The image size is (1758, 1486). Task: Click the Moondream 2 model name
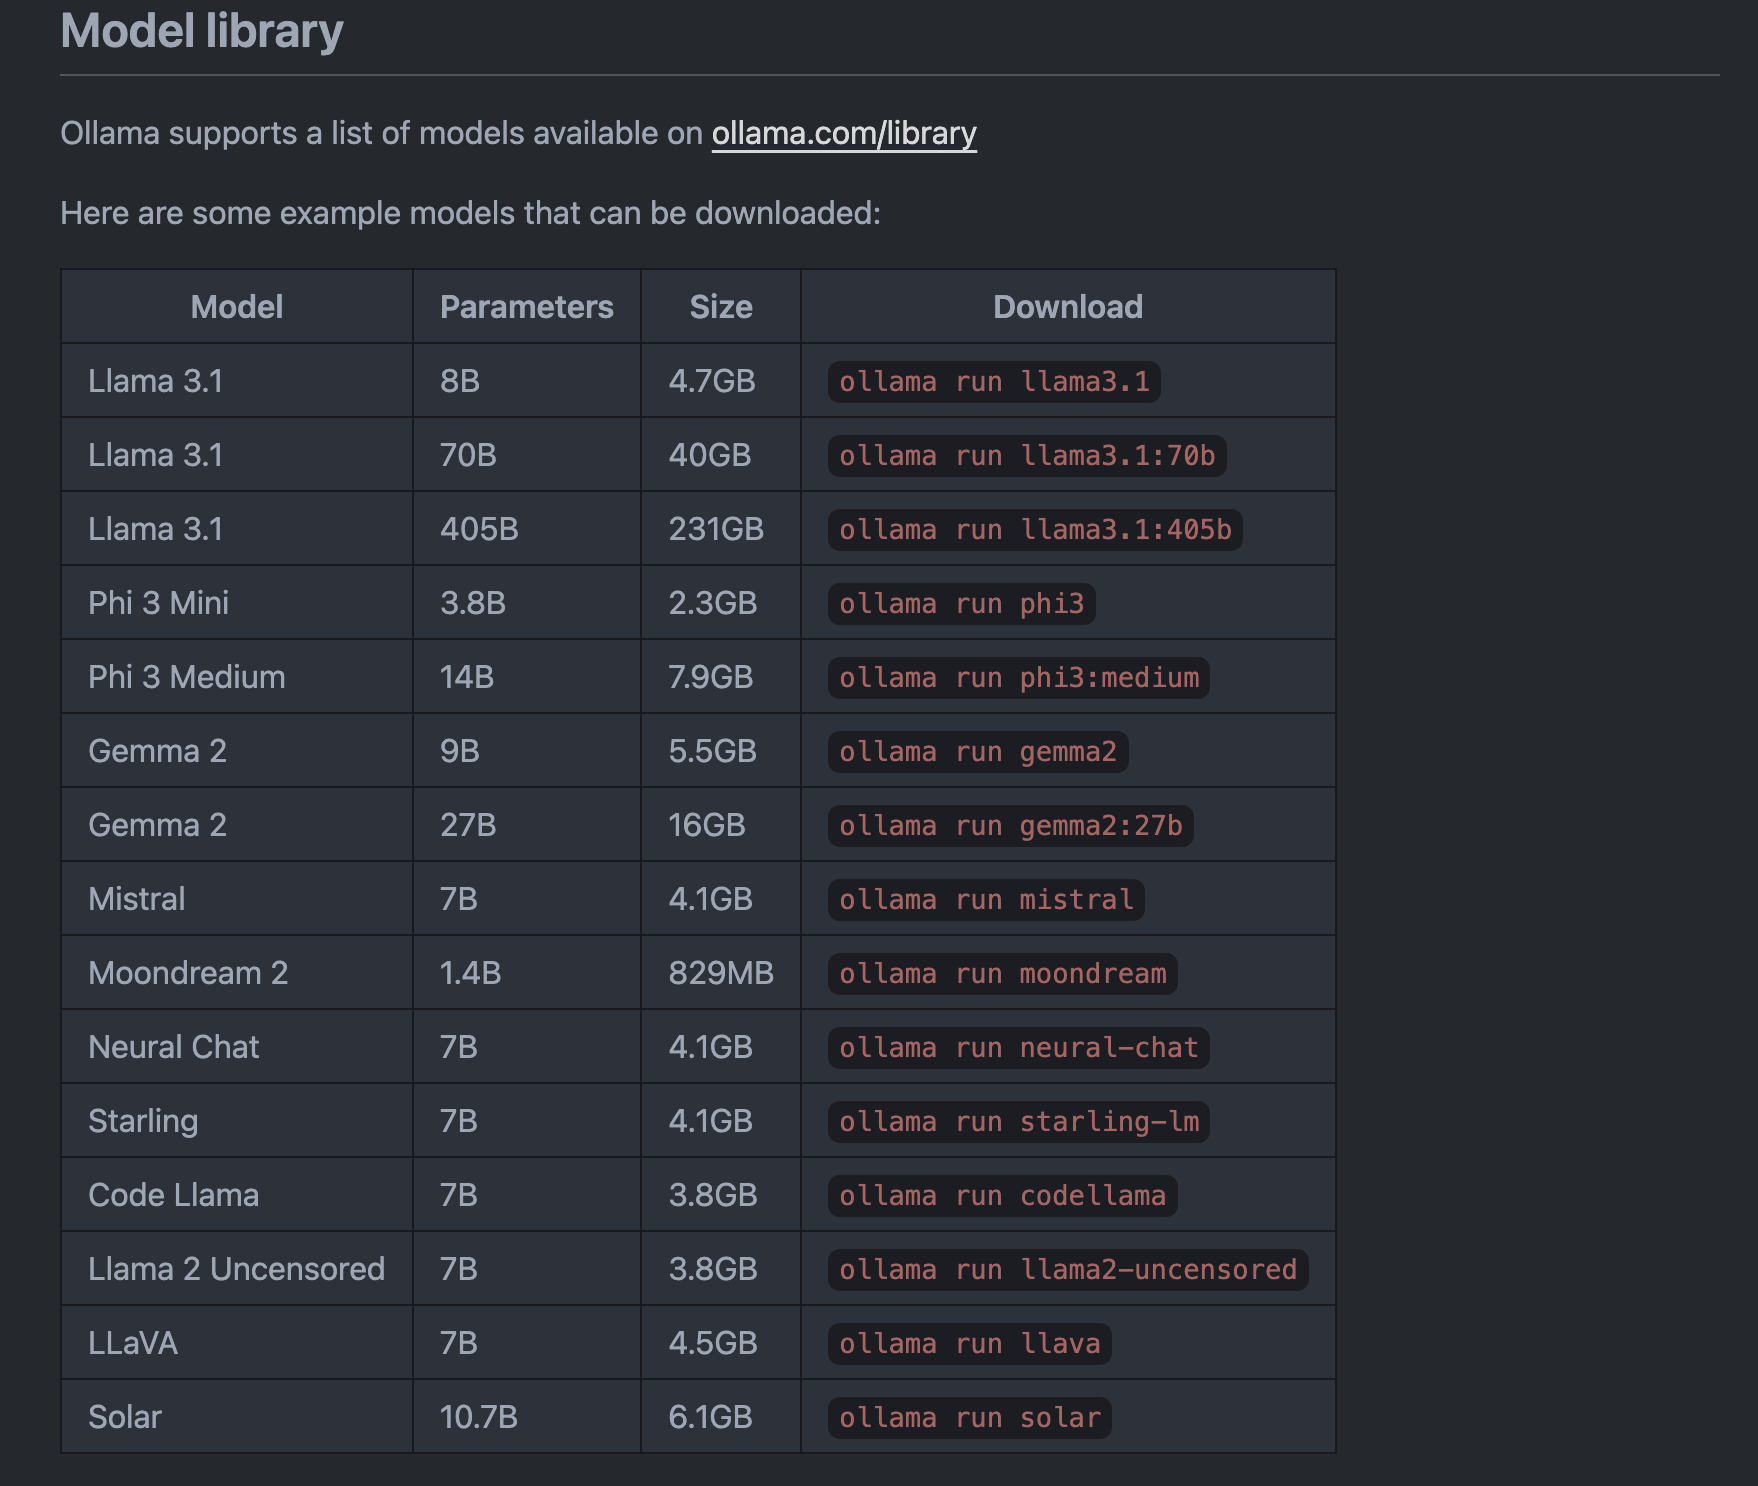[x=188, y=973]
